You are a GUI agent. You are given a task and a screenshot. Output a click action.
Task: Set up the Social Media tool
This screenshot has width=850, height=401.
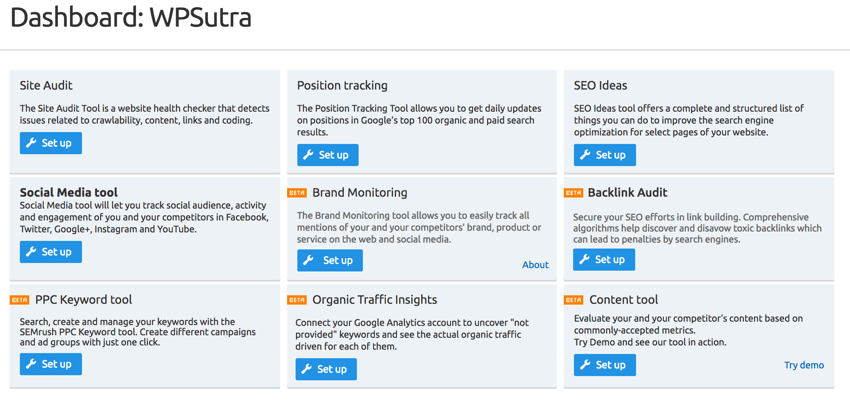coord(51,252)
